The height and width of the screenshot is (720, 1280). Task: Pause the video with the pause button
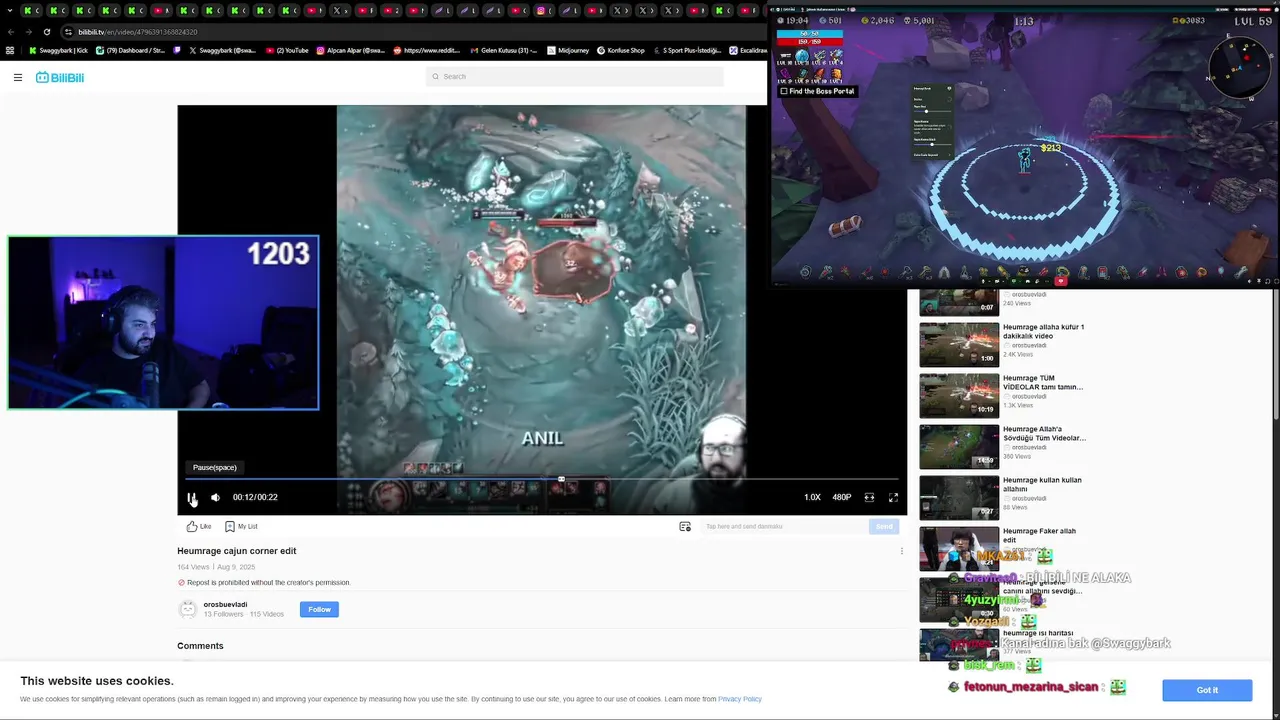(192, 497)
